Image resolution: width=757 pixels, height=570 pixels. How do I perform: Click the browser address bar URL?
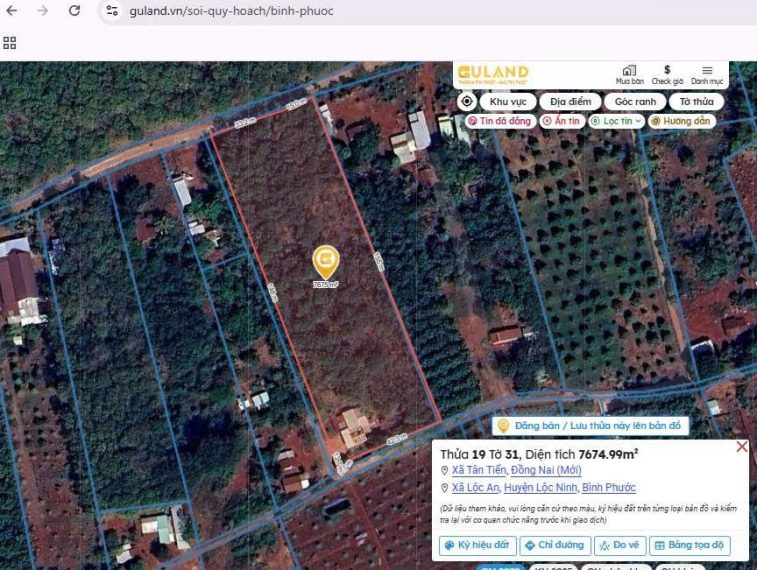pos(232,11)
